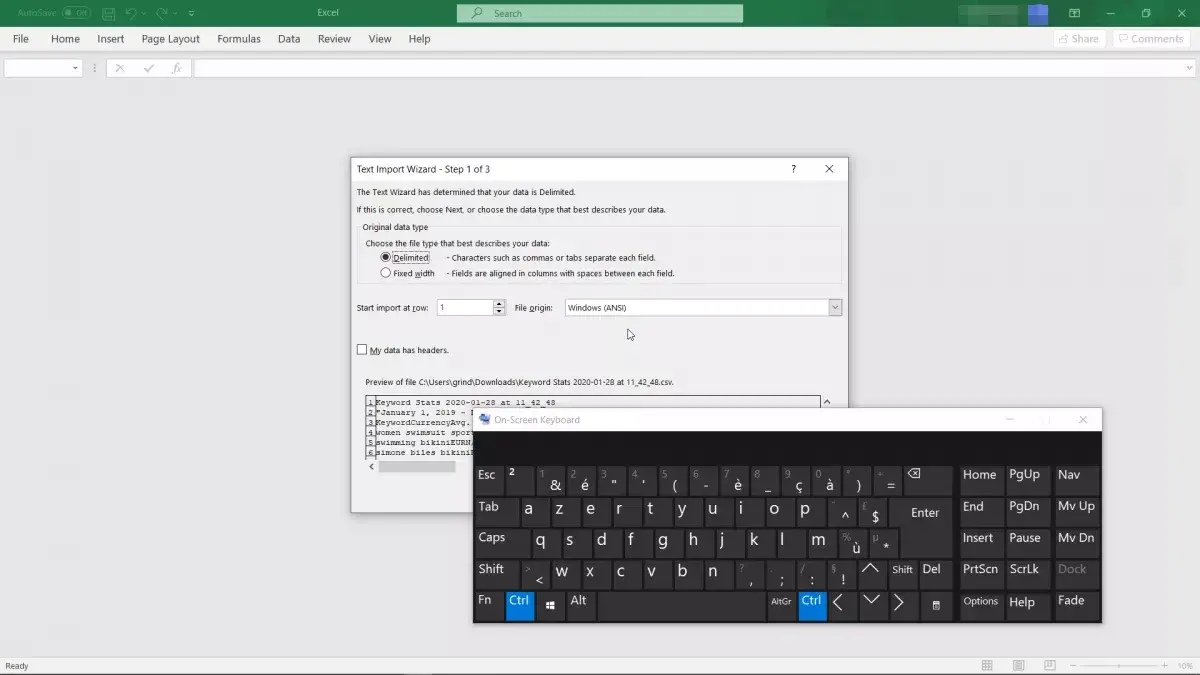Open the File menu

[20, 39]
